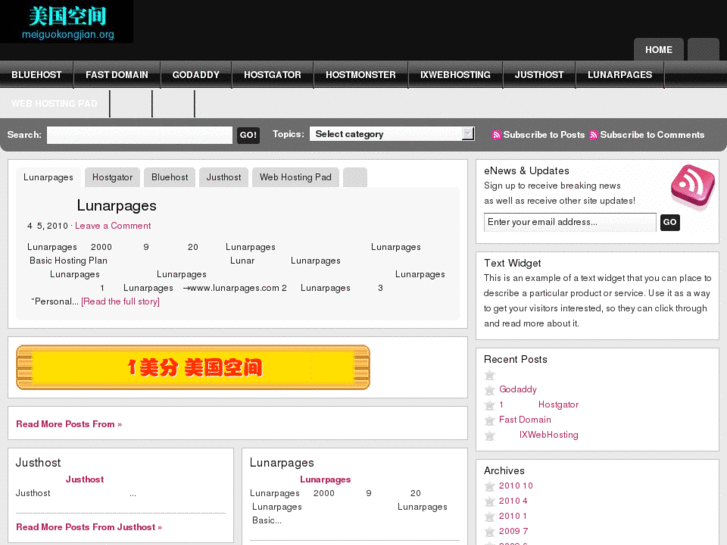
Task: Click Read More Posts From Justhost link
Action: coord(89,527)
